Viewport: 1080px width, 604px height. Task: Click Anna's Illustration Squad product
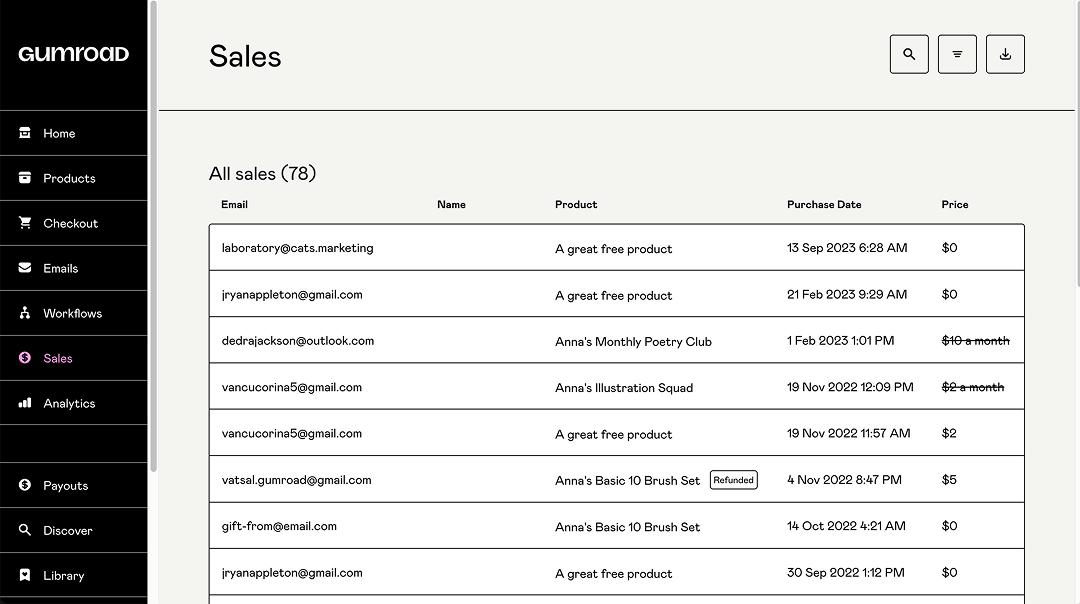(x=624, y=388)
